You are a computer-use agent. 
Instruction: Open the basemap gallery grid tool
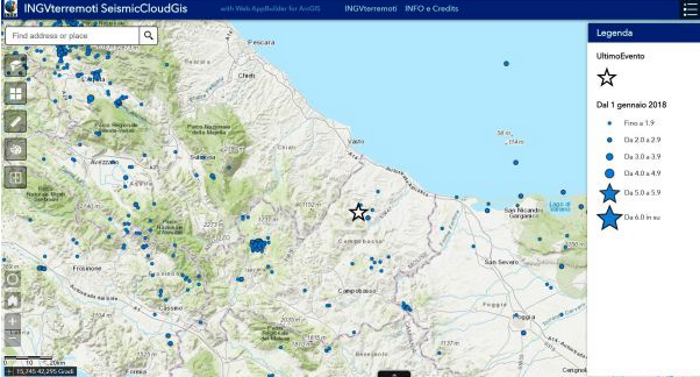coord(16,94)
